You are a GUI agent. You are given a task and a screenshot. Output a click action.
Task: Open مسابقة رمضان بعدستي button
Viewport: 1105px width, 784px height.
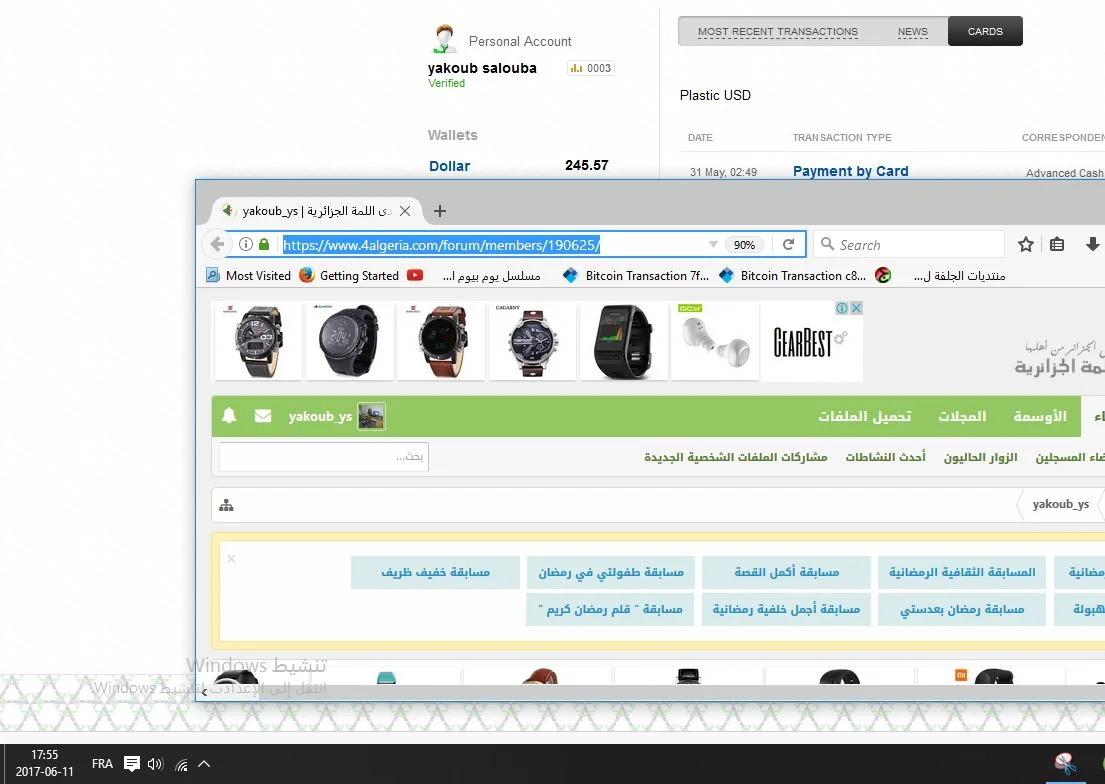962,609
